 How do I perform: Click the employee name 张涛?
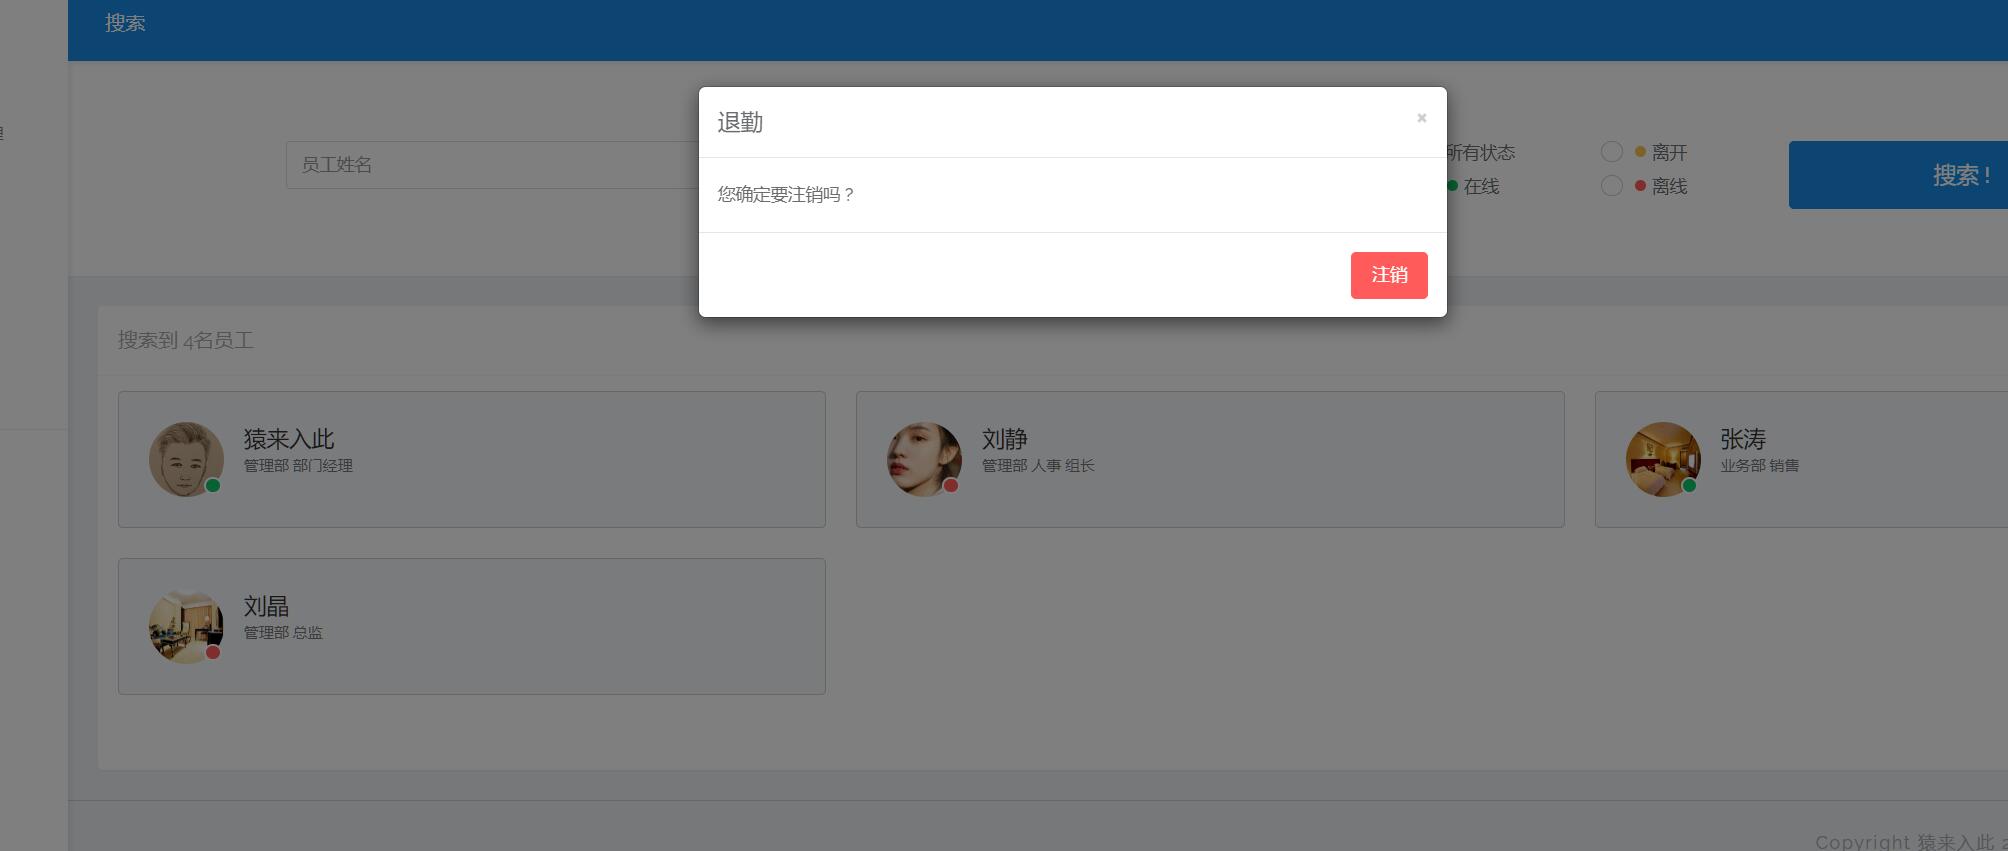(1743, 439)
